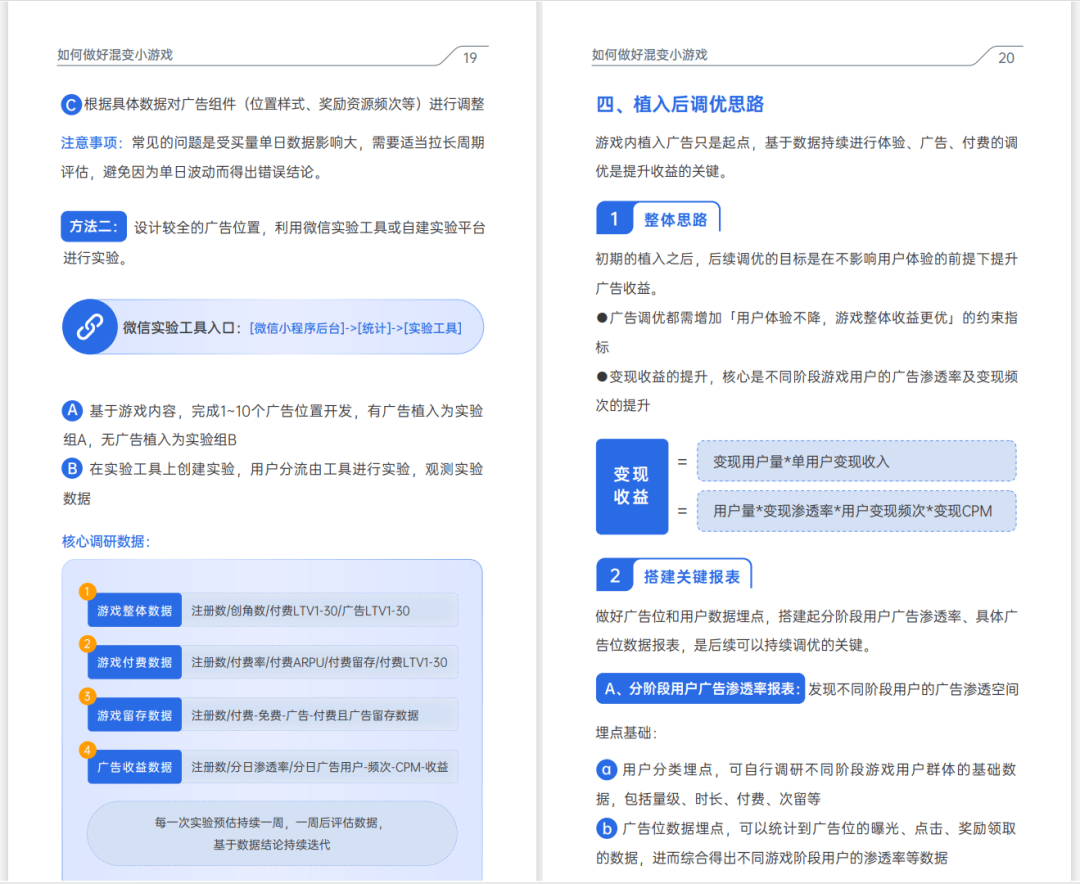Open the [微信小程序后台]->[统计]->[实验工具] link
Viewport: 1080px width, 884px height.
tap(355, 327)
